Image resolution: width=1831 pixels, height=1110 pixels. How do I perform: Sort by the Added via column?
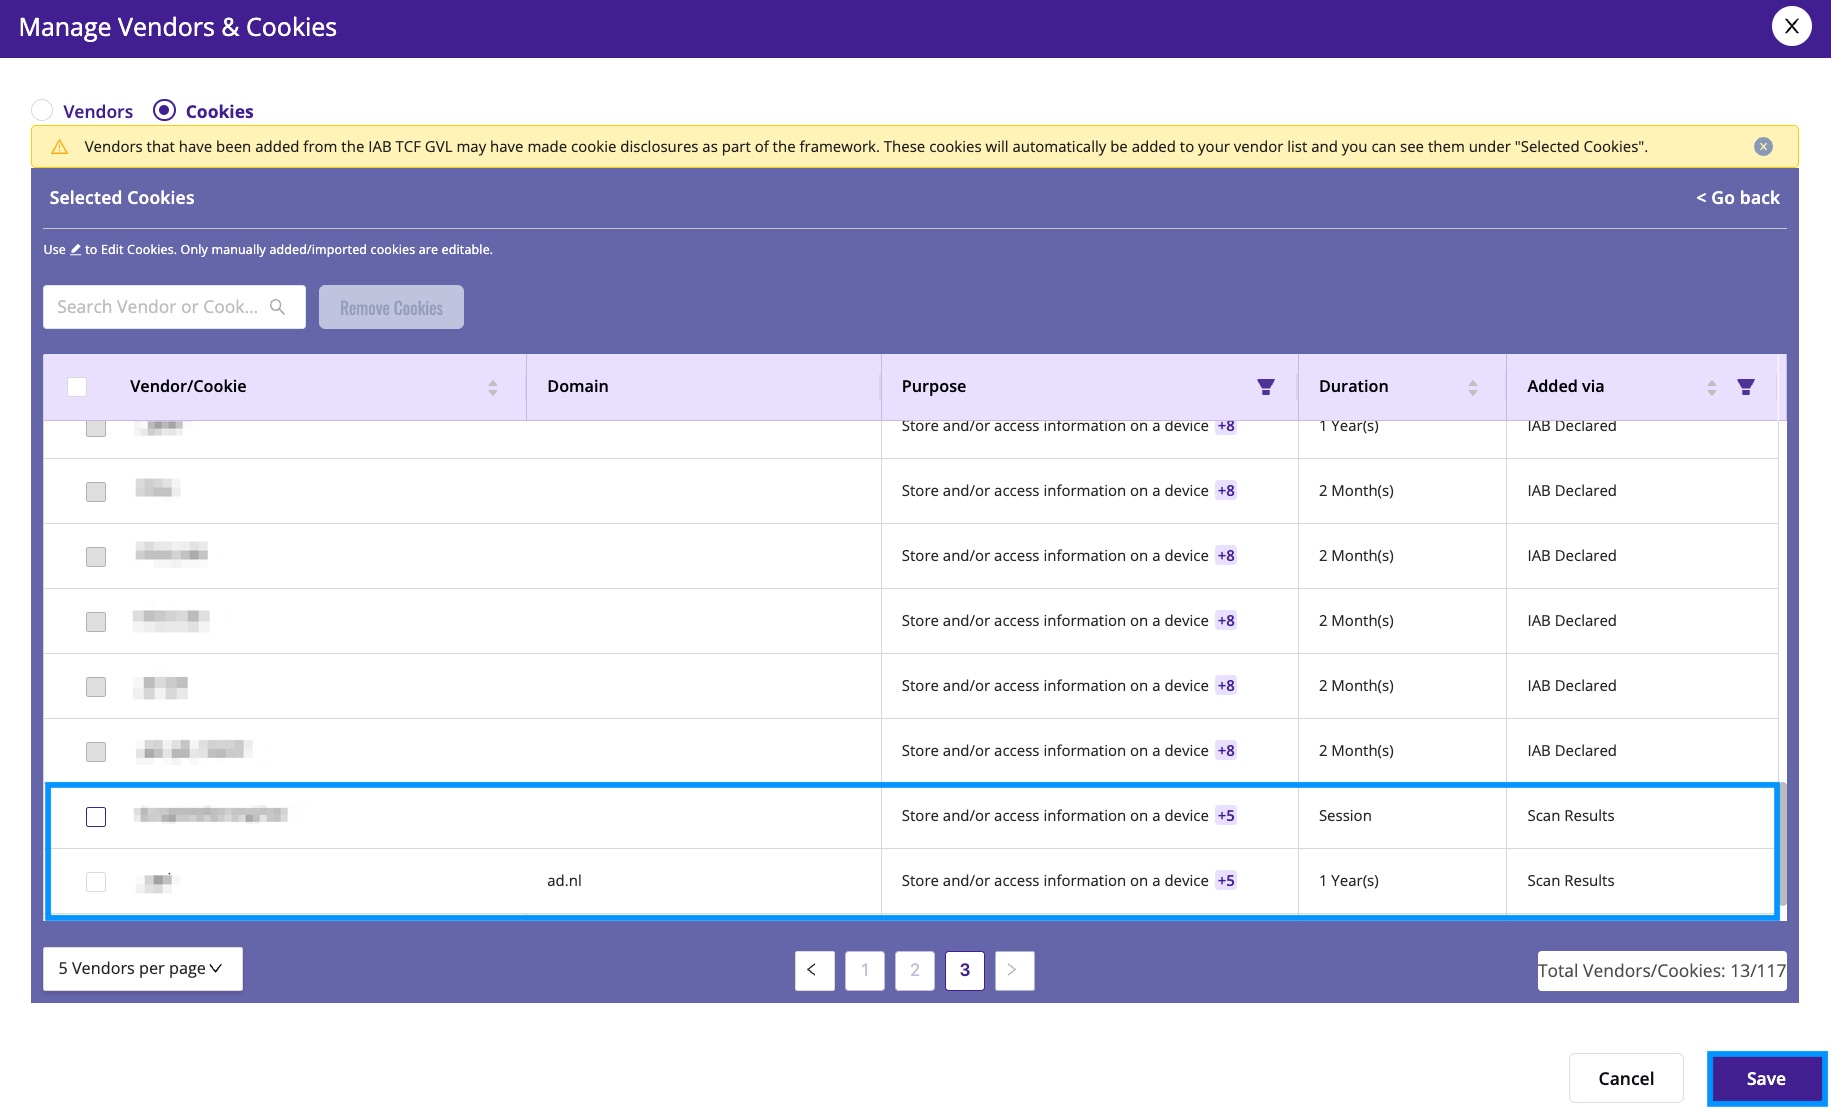click(x=1712, y=387)
